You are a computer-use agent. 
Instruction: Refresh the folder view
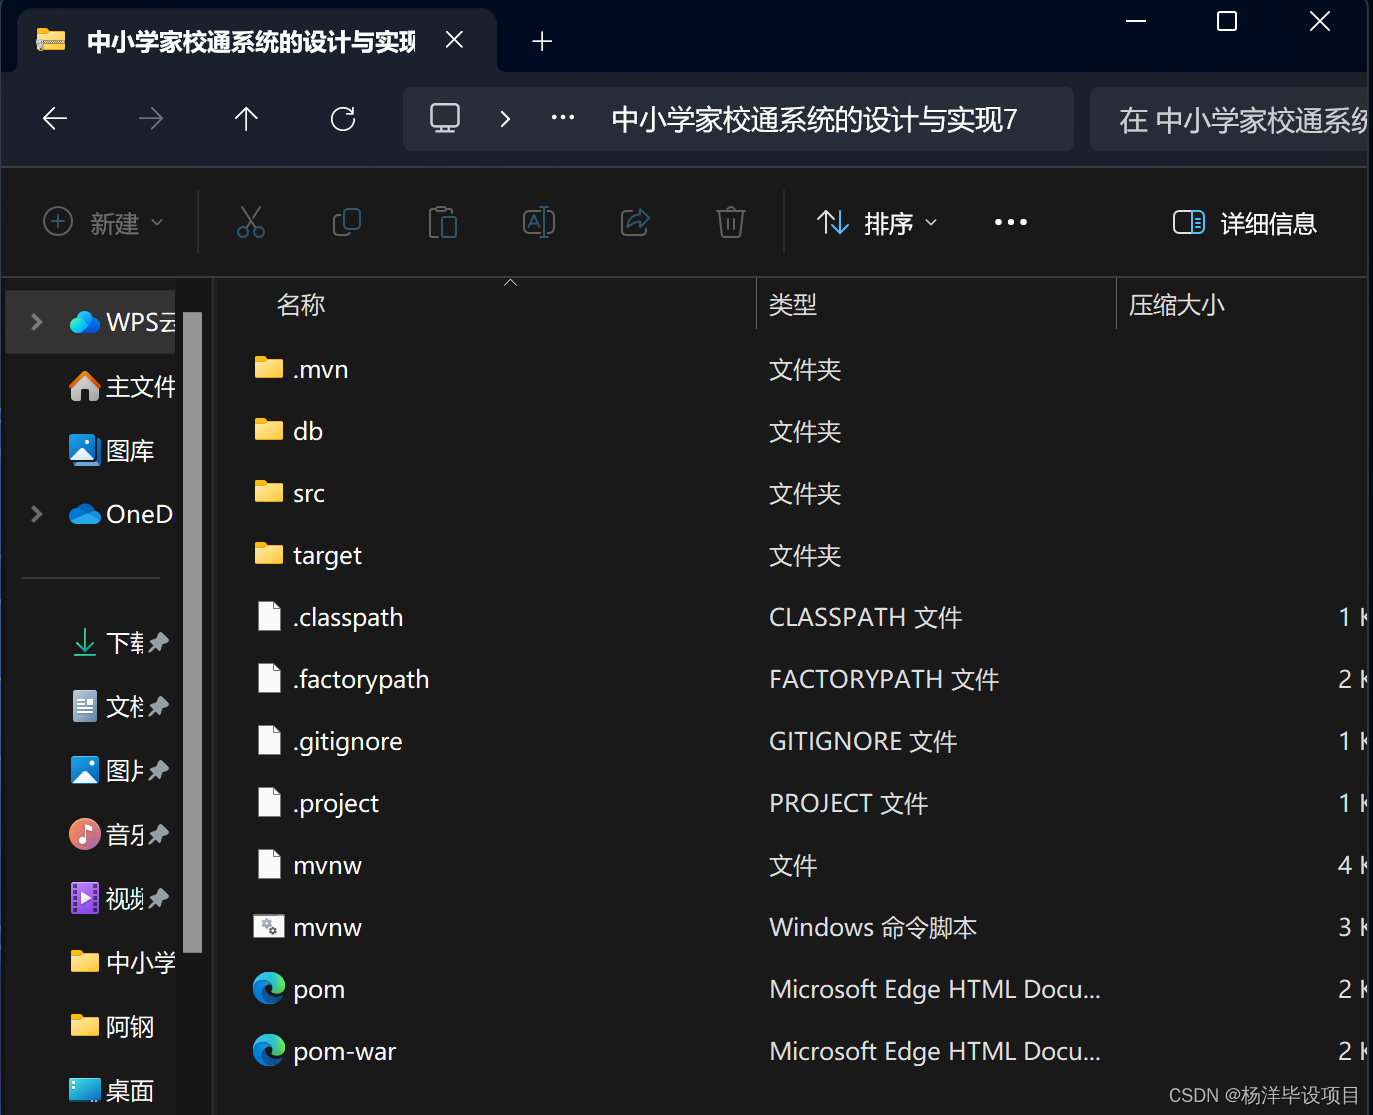(x=343, y=118)
